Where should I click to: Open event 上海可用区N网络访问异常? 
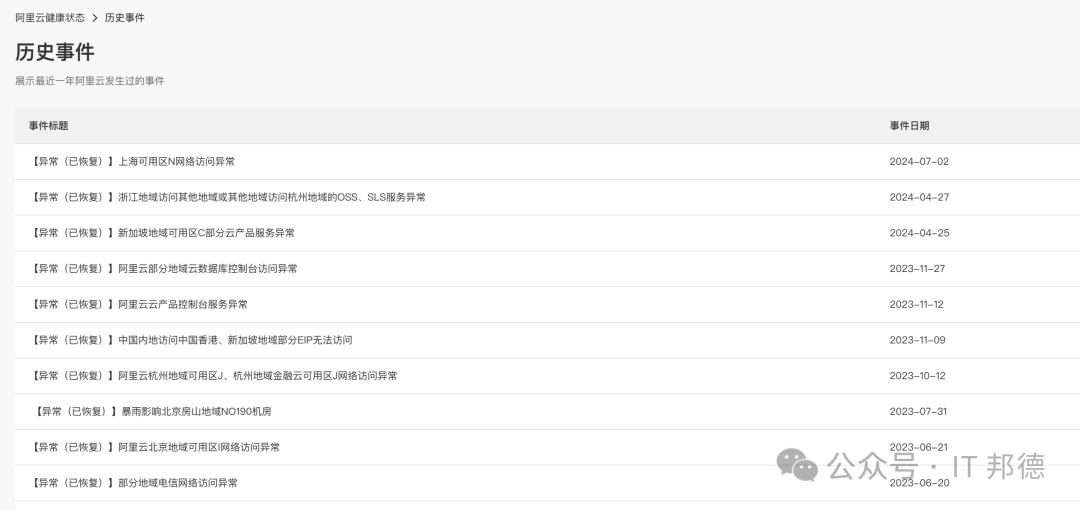[132, 161]
